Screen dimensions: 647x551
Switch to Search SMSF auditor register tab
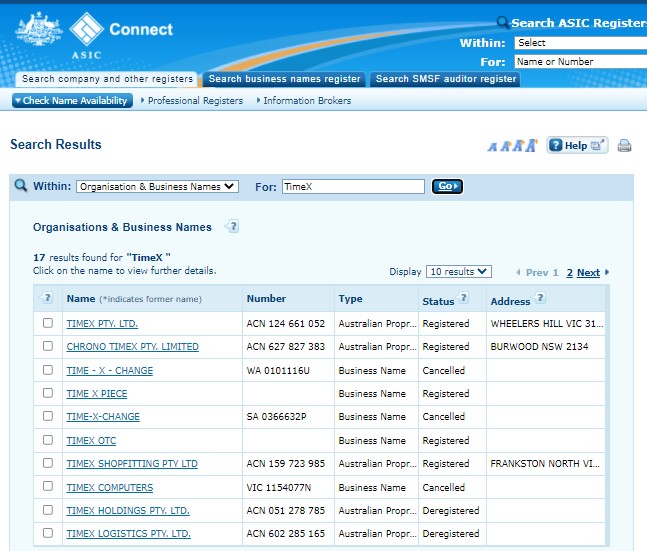[446, 79]
